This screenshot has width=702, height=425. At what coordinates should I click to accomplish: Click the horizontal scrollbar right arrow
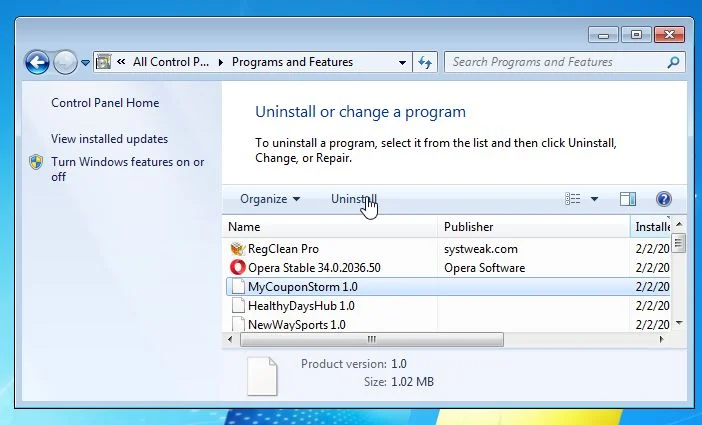pos(661,339)
